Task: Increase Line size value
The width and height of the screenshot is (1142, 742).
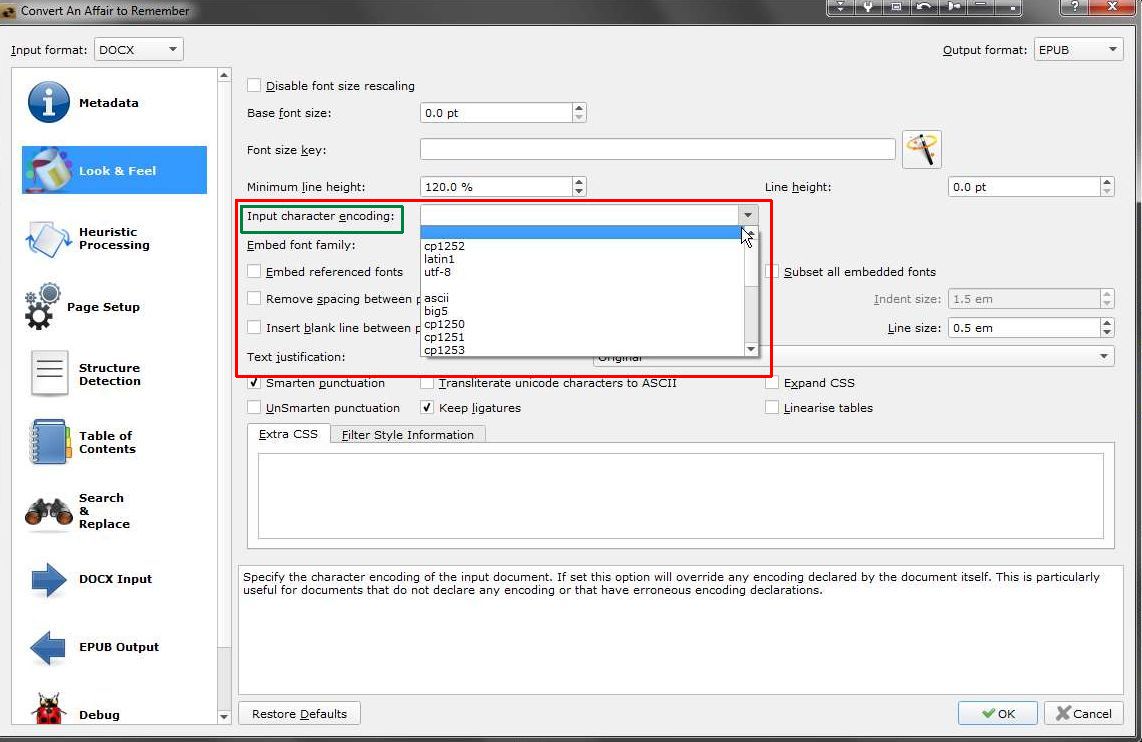Action: coord(1107,323)
